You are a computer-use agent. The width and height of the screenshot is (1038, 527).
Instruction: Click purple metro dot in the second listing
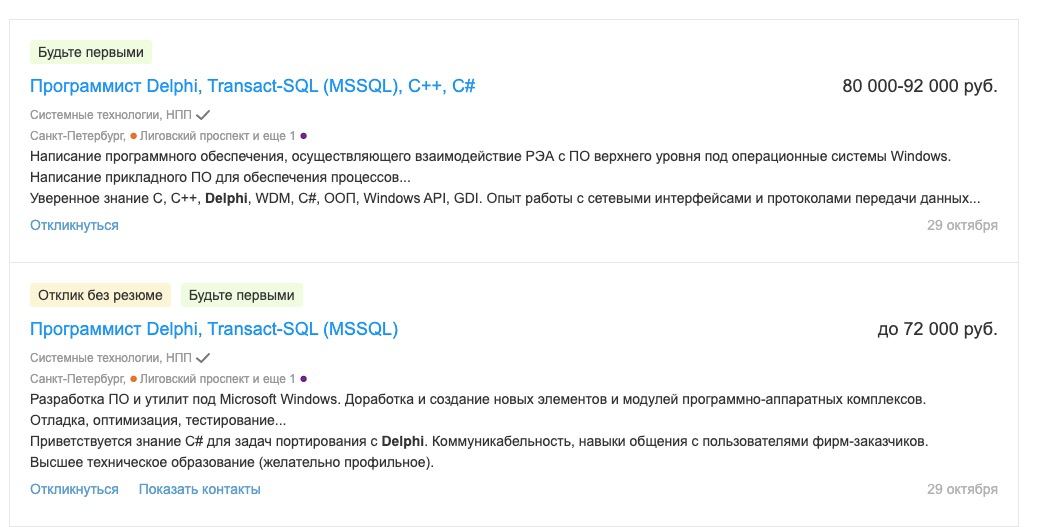pos(303,379)
